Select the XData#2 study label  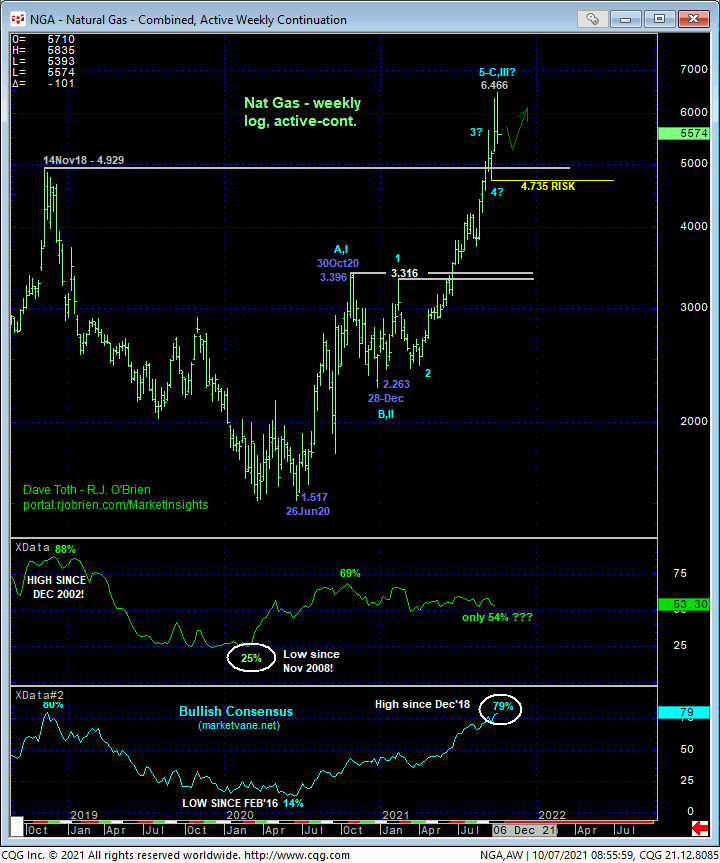[37, 694]
